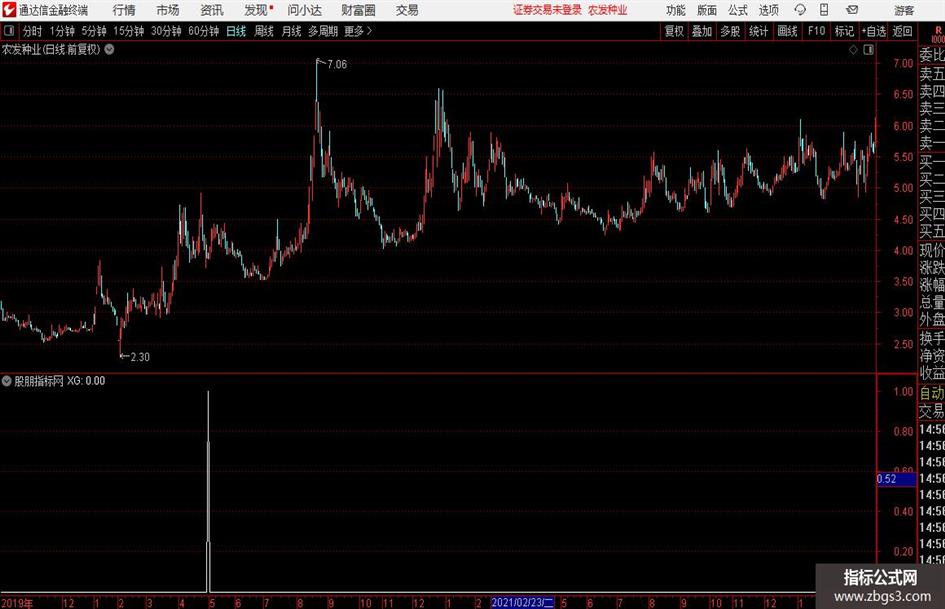This screenshot has width=945, height=609.
Task: Switch to 5分钟 period tab
Action: point(94,31)
